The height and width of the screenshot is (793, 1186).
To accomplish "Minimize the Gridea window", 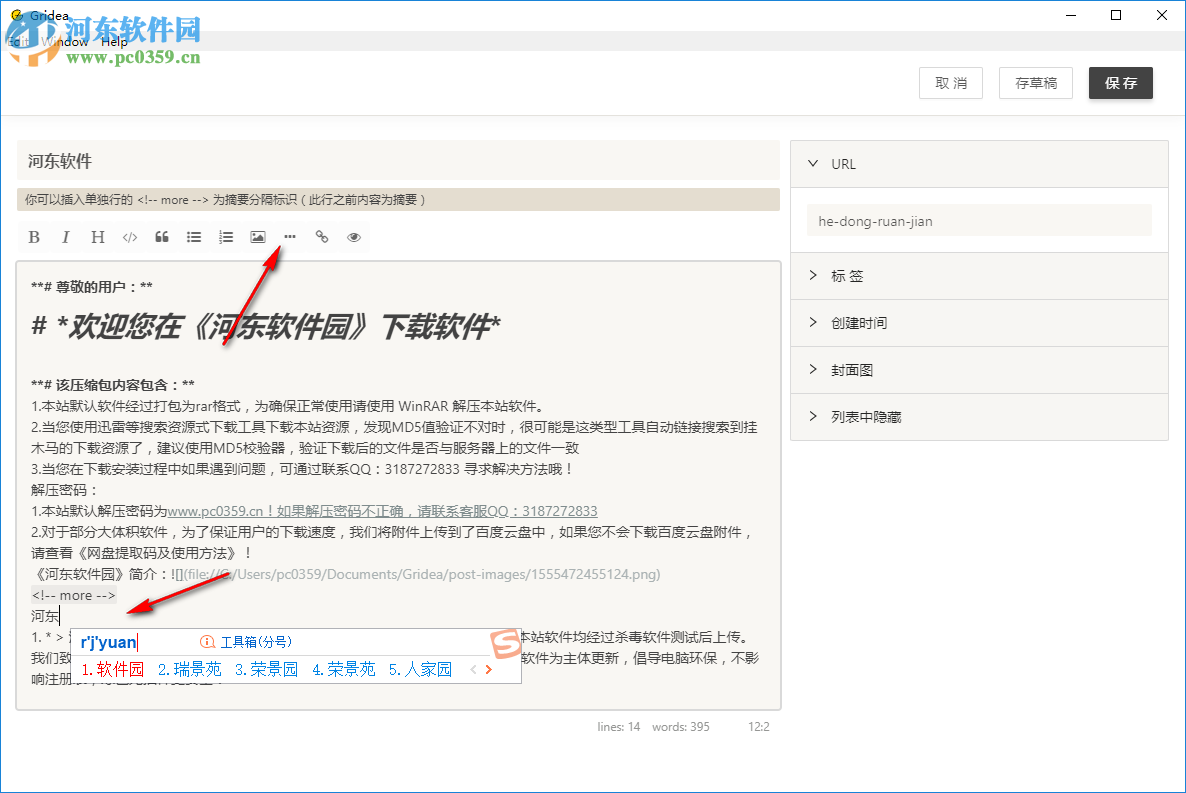I will [x=1070, y=15].
